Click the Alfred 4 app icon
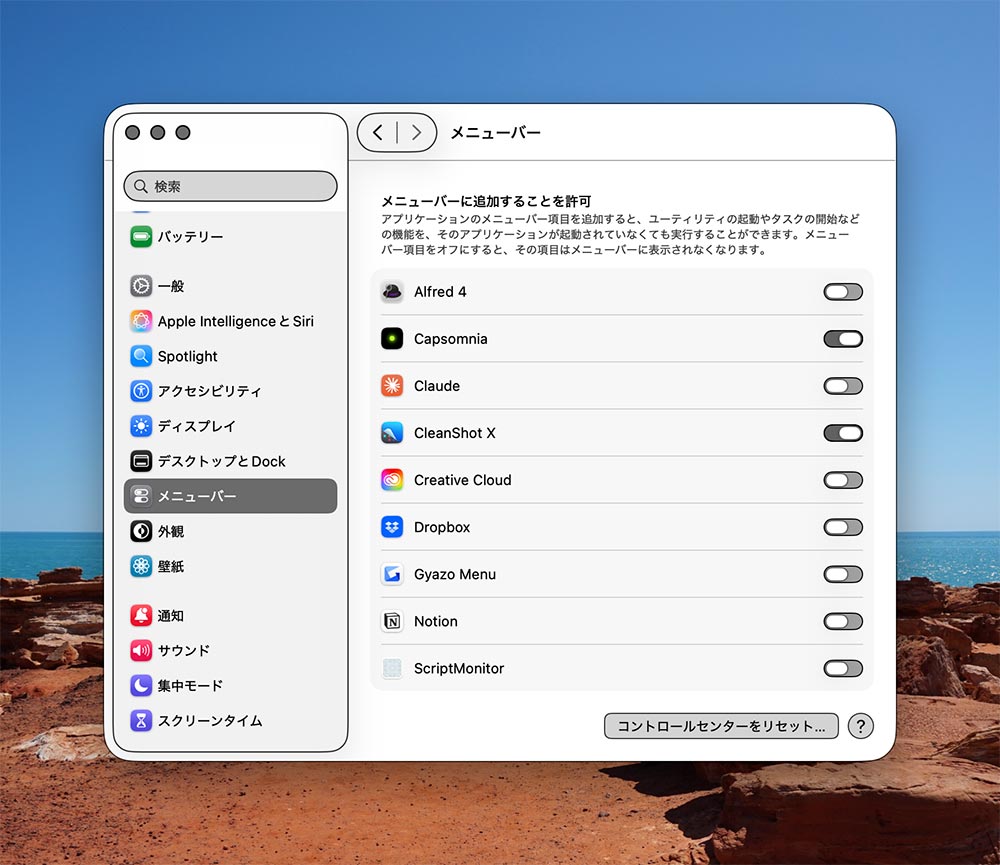Viewport: 1000px width, 865px height. click(392, 292)
